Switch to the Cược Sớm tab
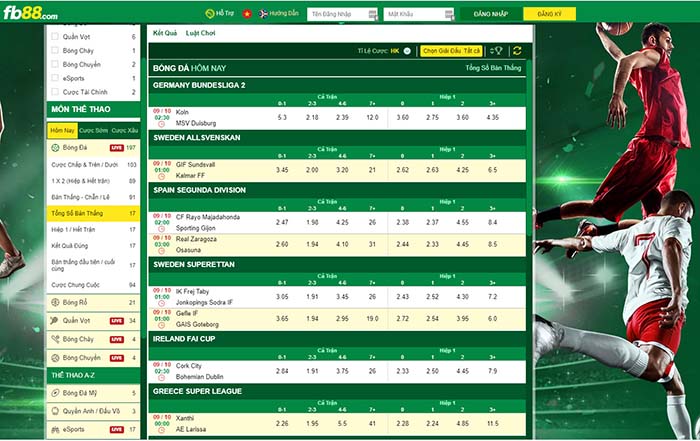Image resolution: width=700 pixels, height=441 pixels. point(94,130)
